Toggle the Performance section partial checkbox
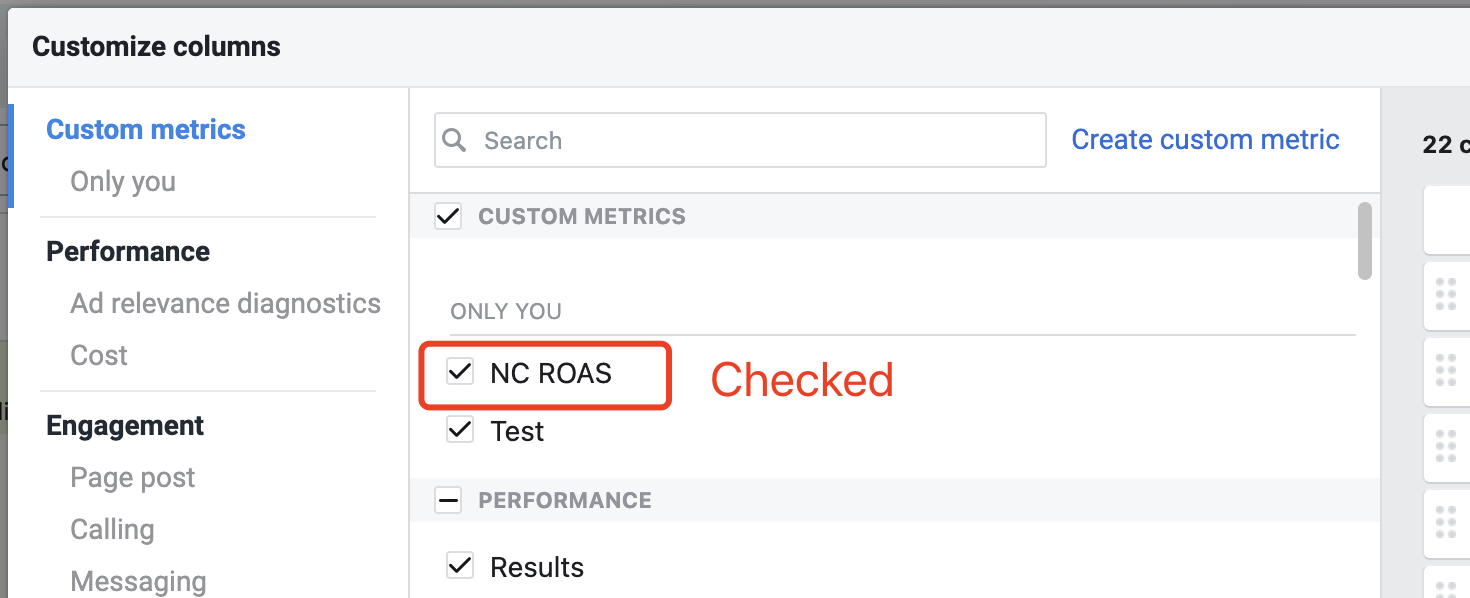 point(448,500)
